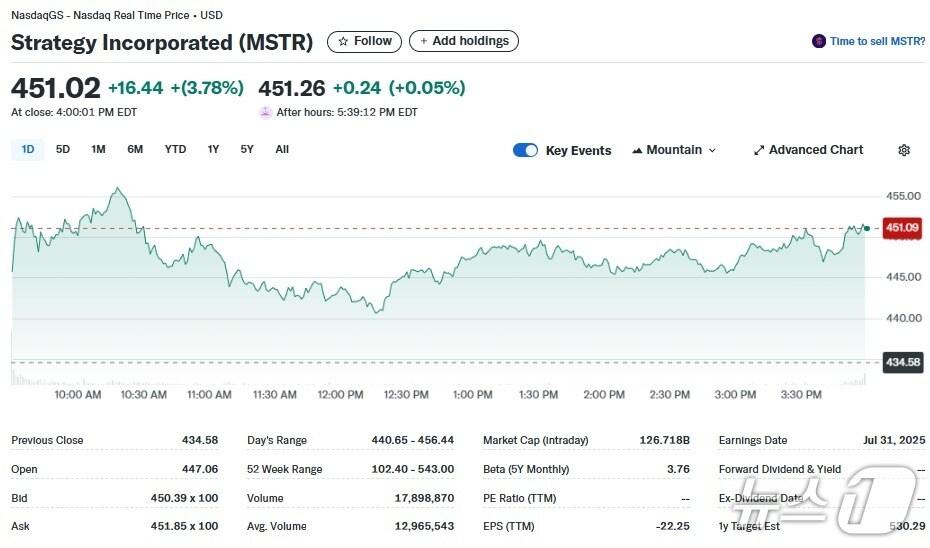
Task: Click the After hours moon icon
Action: point(265,112)
